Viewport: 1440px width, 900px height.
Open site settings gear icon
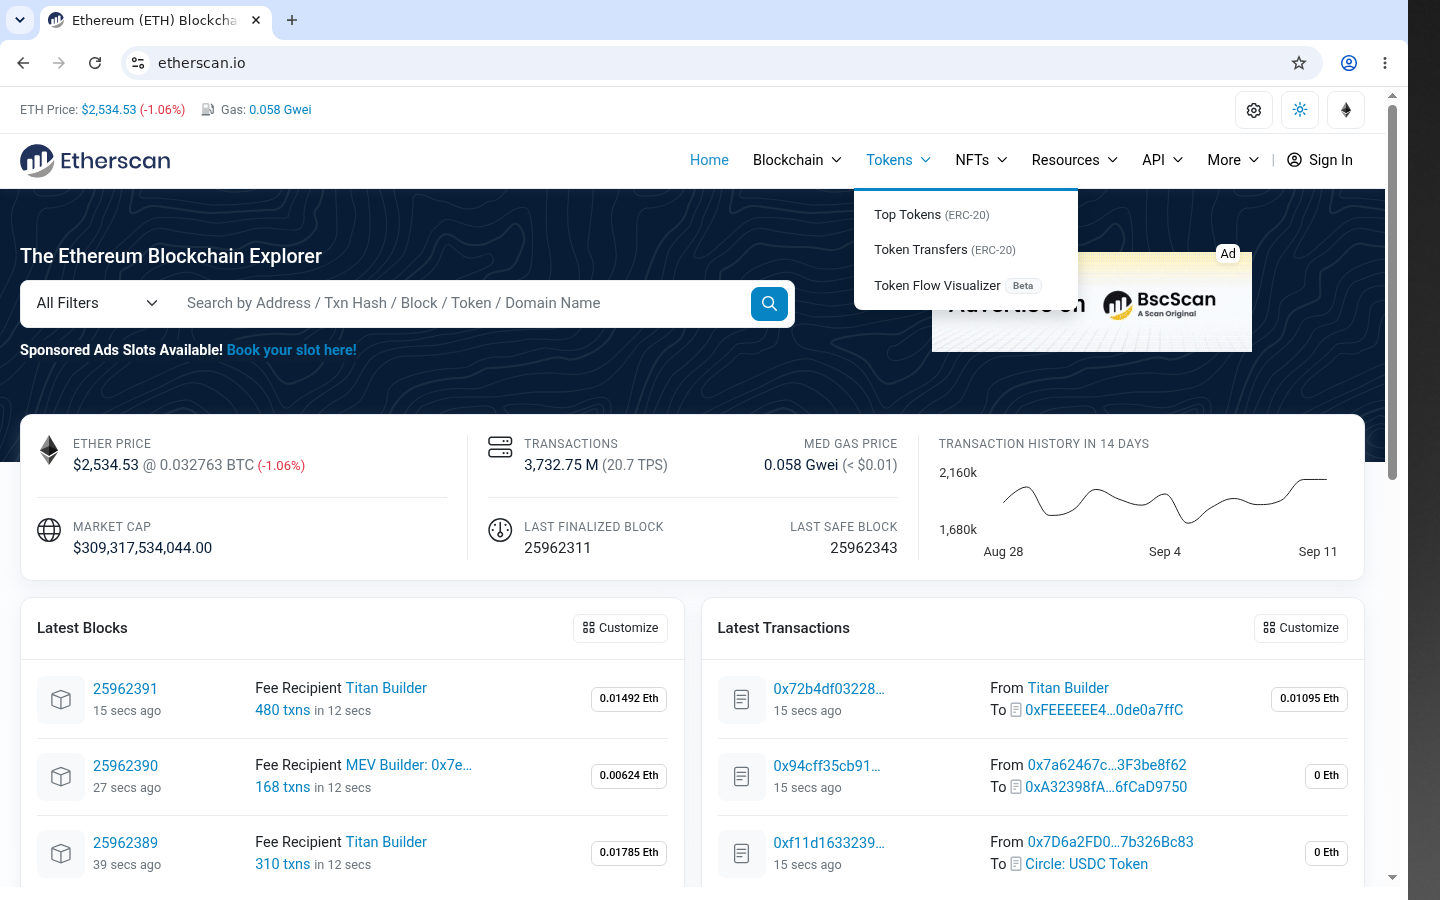point(1254,110)
